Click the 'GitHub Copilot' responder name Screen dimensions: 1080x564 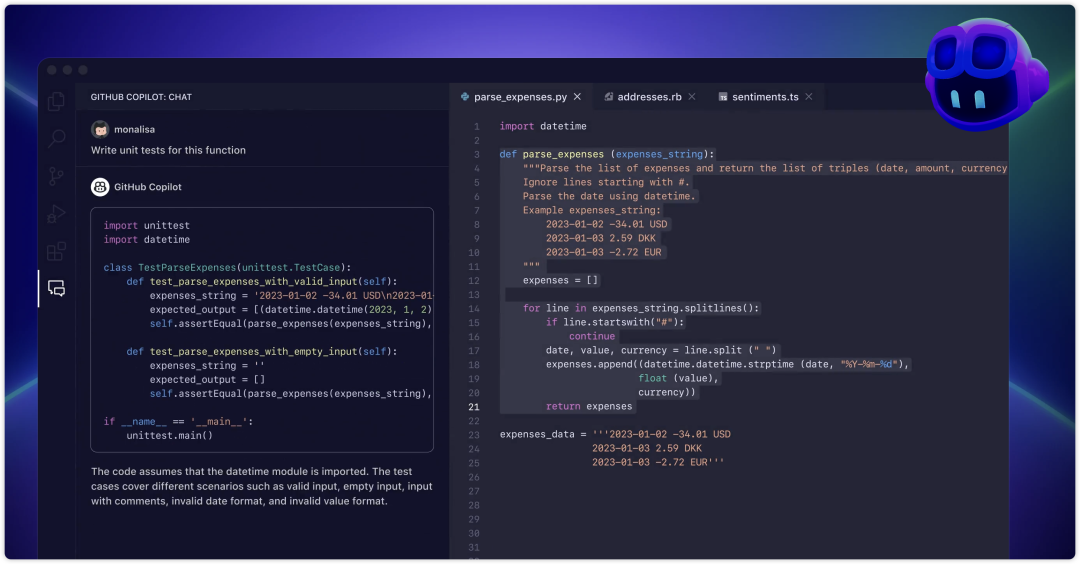pos(148,187)
